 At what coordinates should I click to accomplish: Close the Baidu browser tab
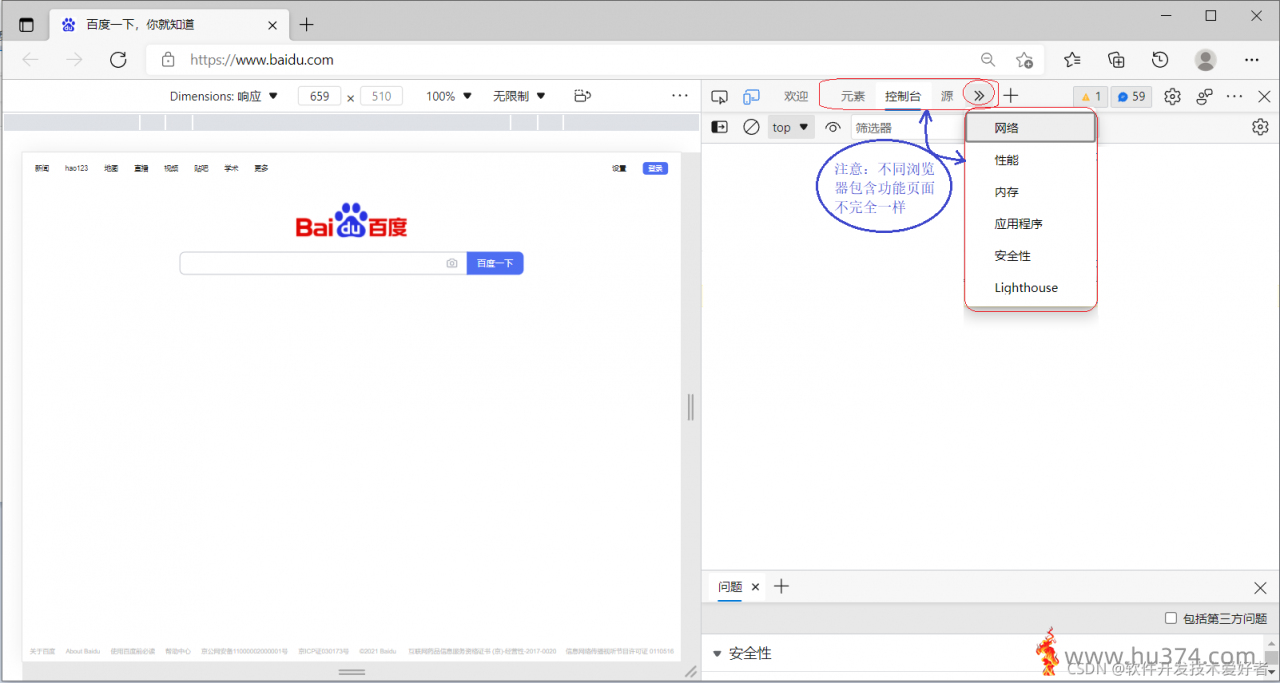click(273, 24)
